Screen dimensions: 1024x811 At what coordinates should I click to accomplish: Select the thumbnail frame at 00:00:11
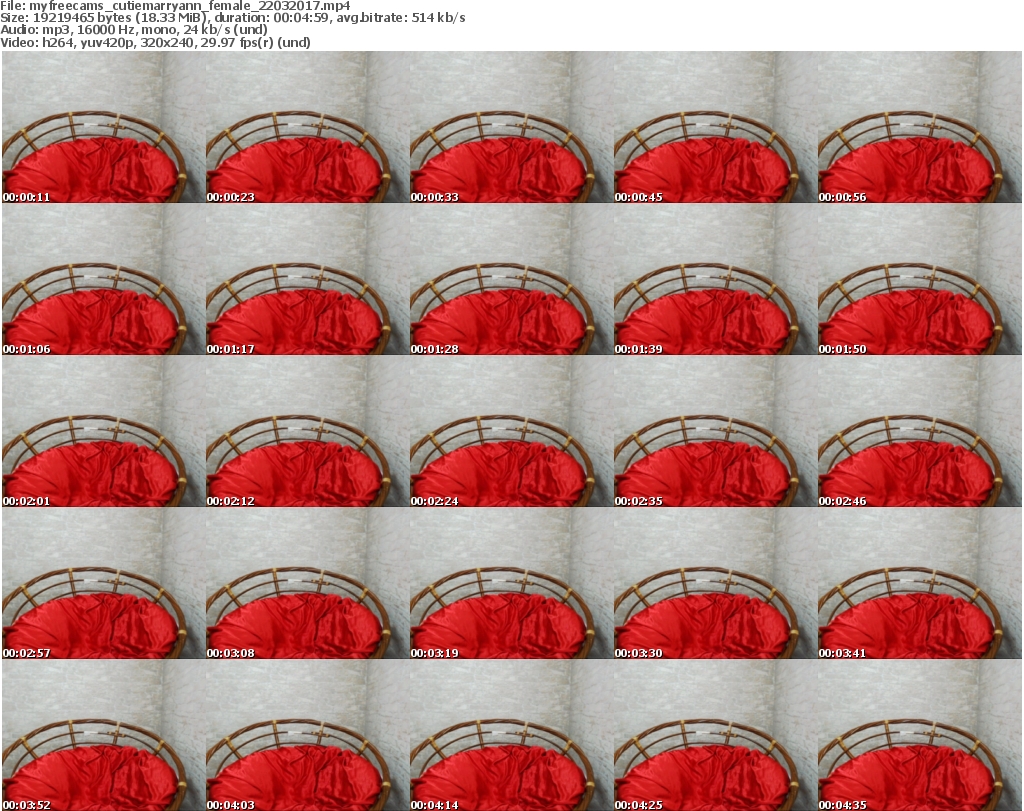(x=104, y=127)
